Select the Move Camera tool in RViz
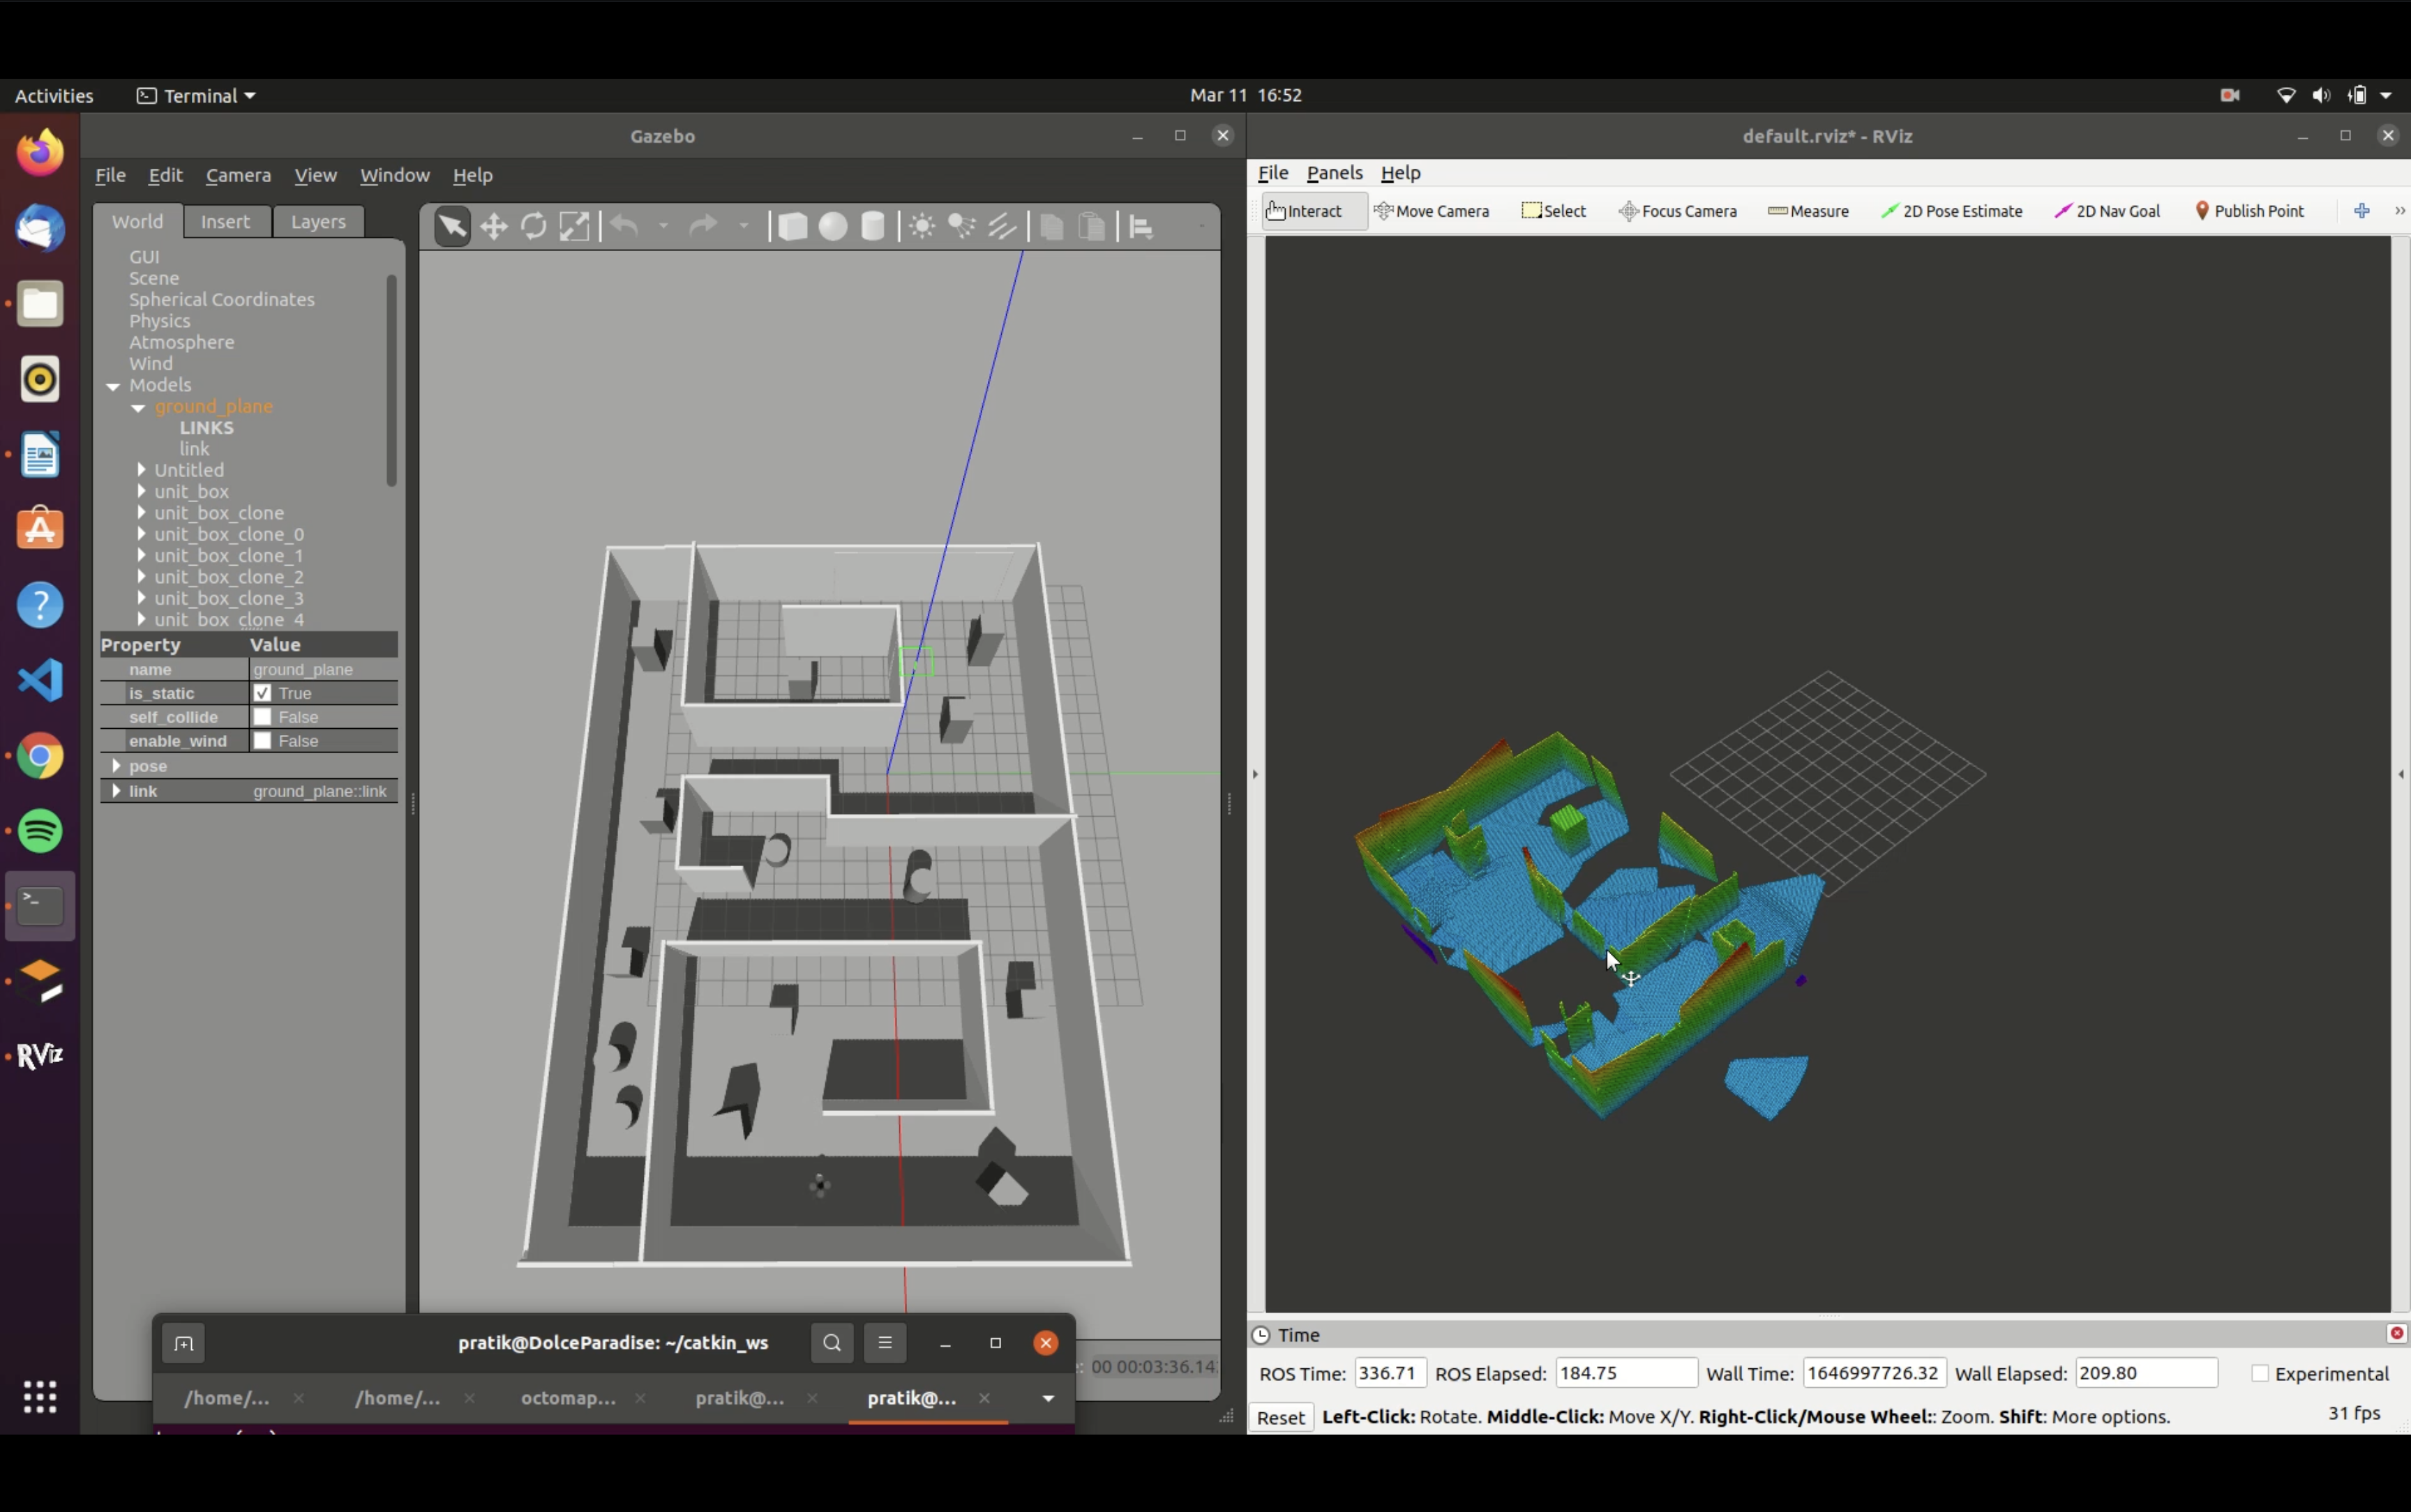 click(1431, 211)
